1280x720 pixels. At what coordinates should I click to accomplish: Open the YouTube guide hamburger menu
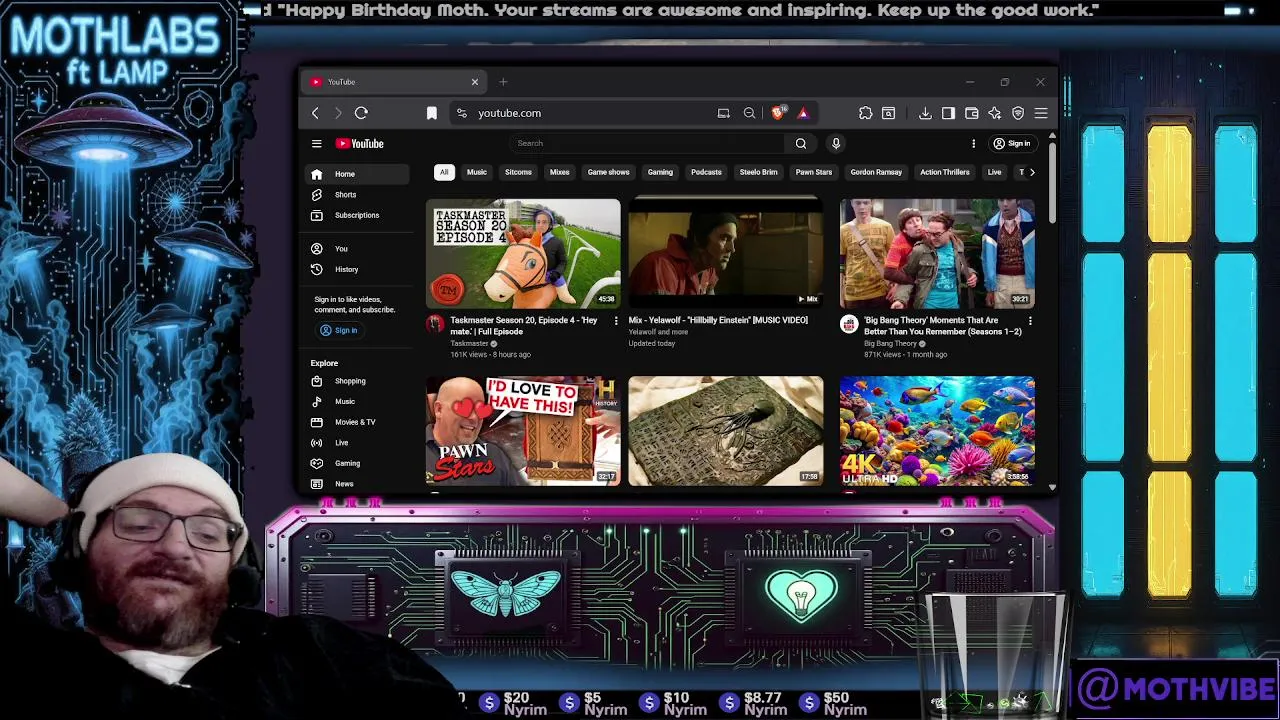pyautogui.click(x=316, y=143)
